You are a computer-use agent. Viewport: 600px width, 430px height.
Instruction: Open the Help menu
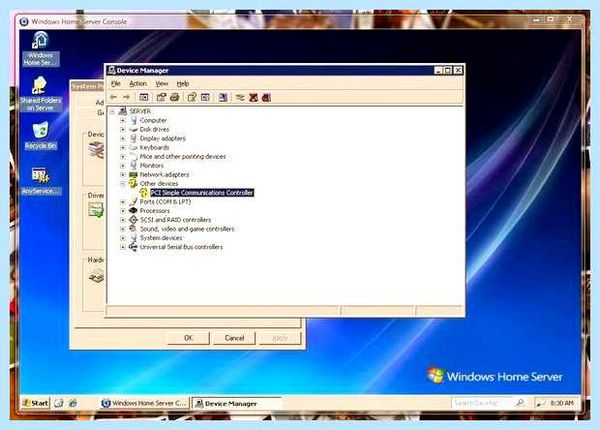[x=183, y=83]
